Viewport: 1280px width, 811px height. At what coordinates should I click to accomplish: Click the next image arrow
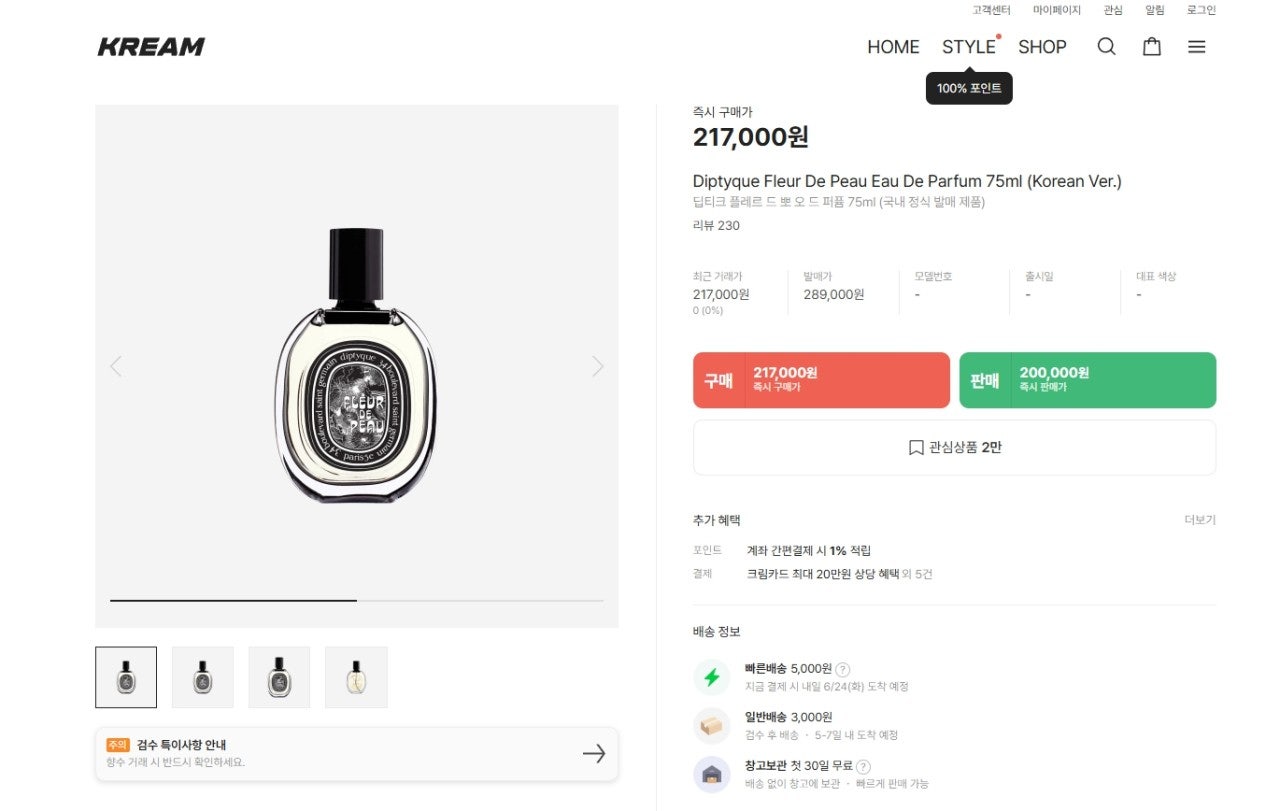click(598, 366)
